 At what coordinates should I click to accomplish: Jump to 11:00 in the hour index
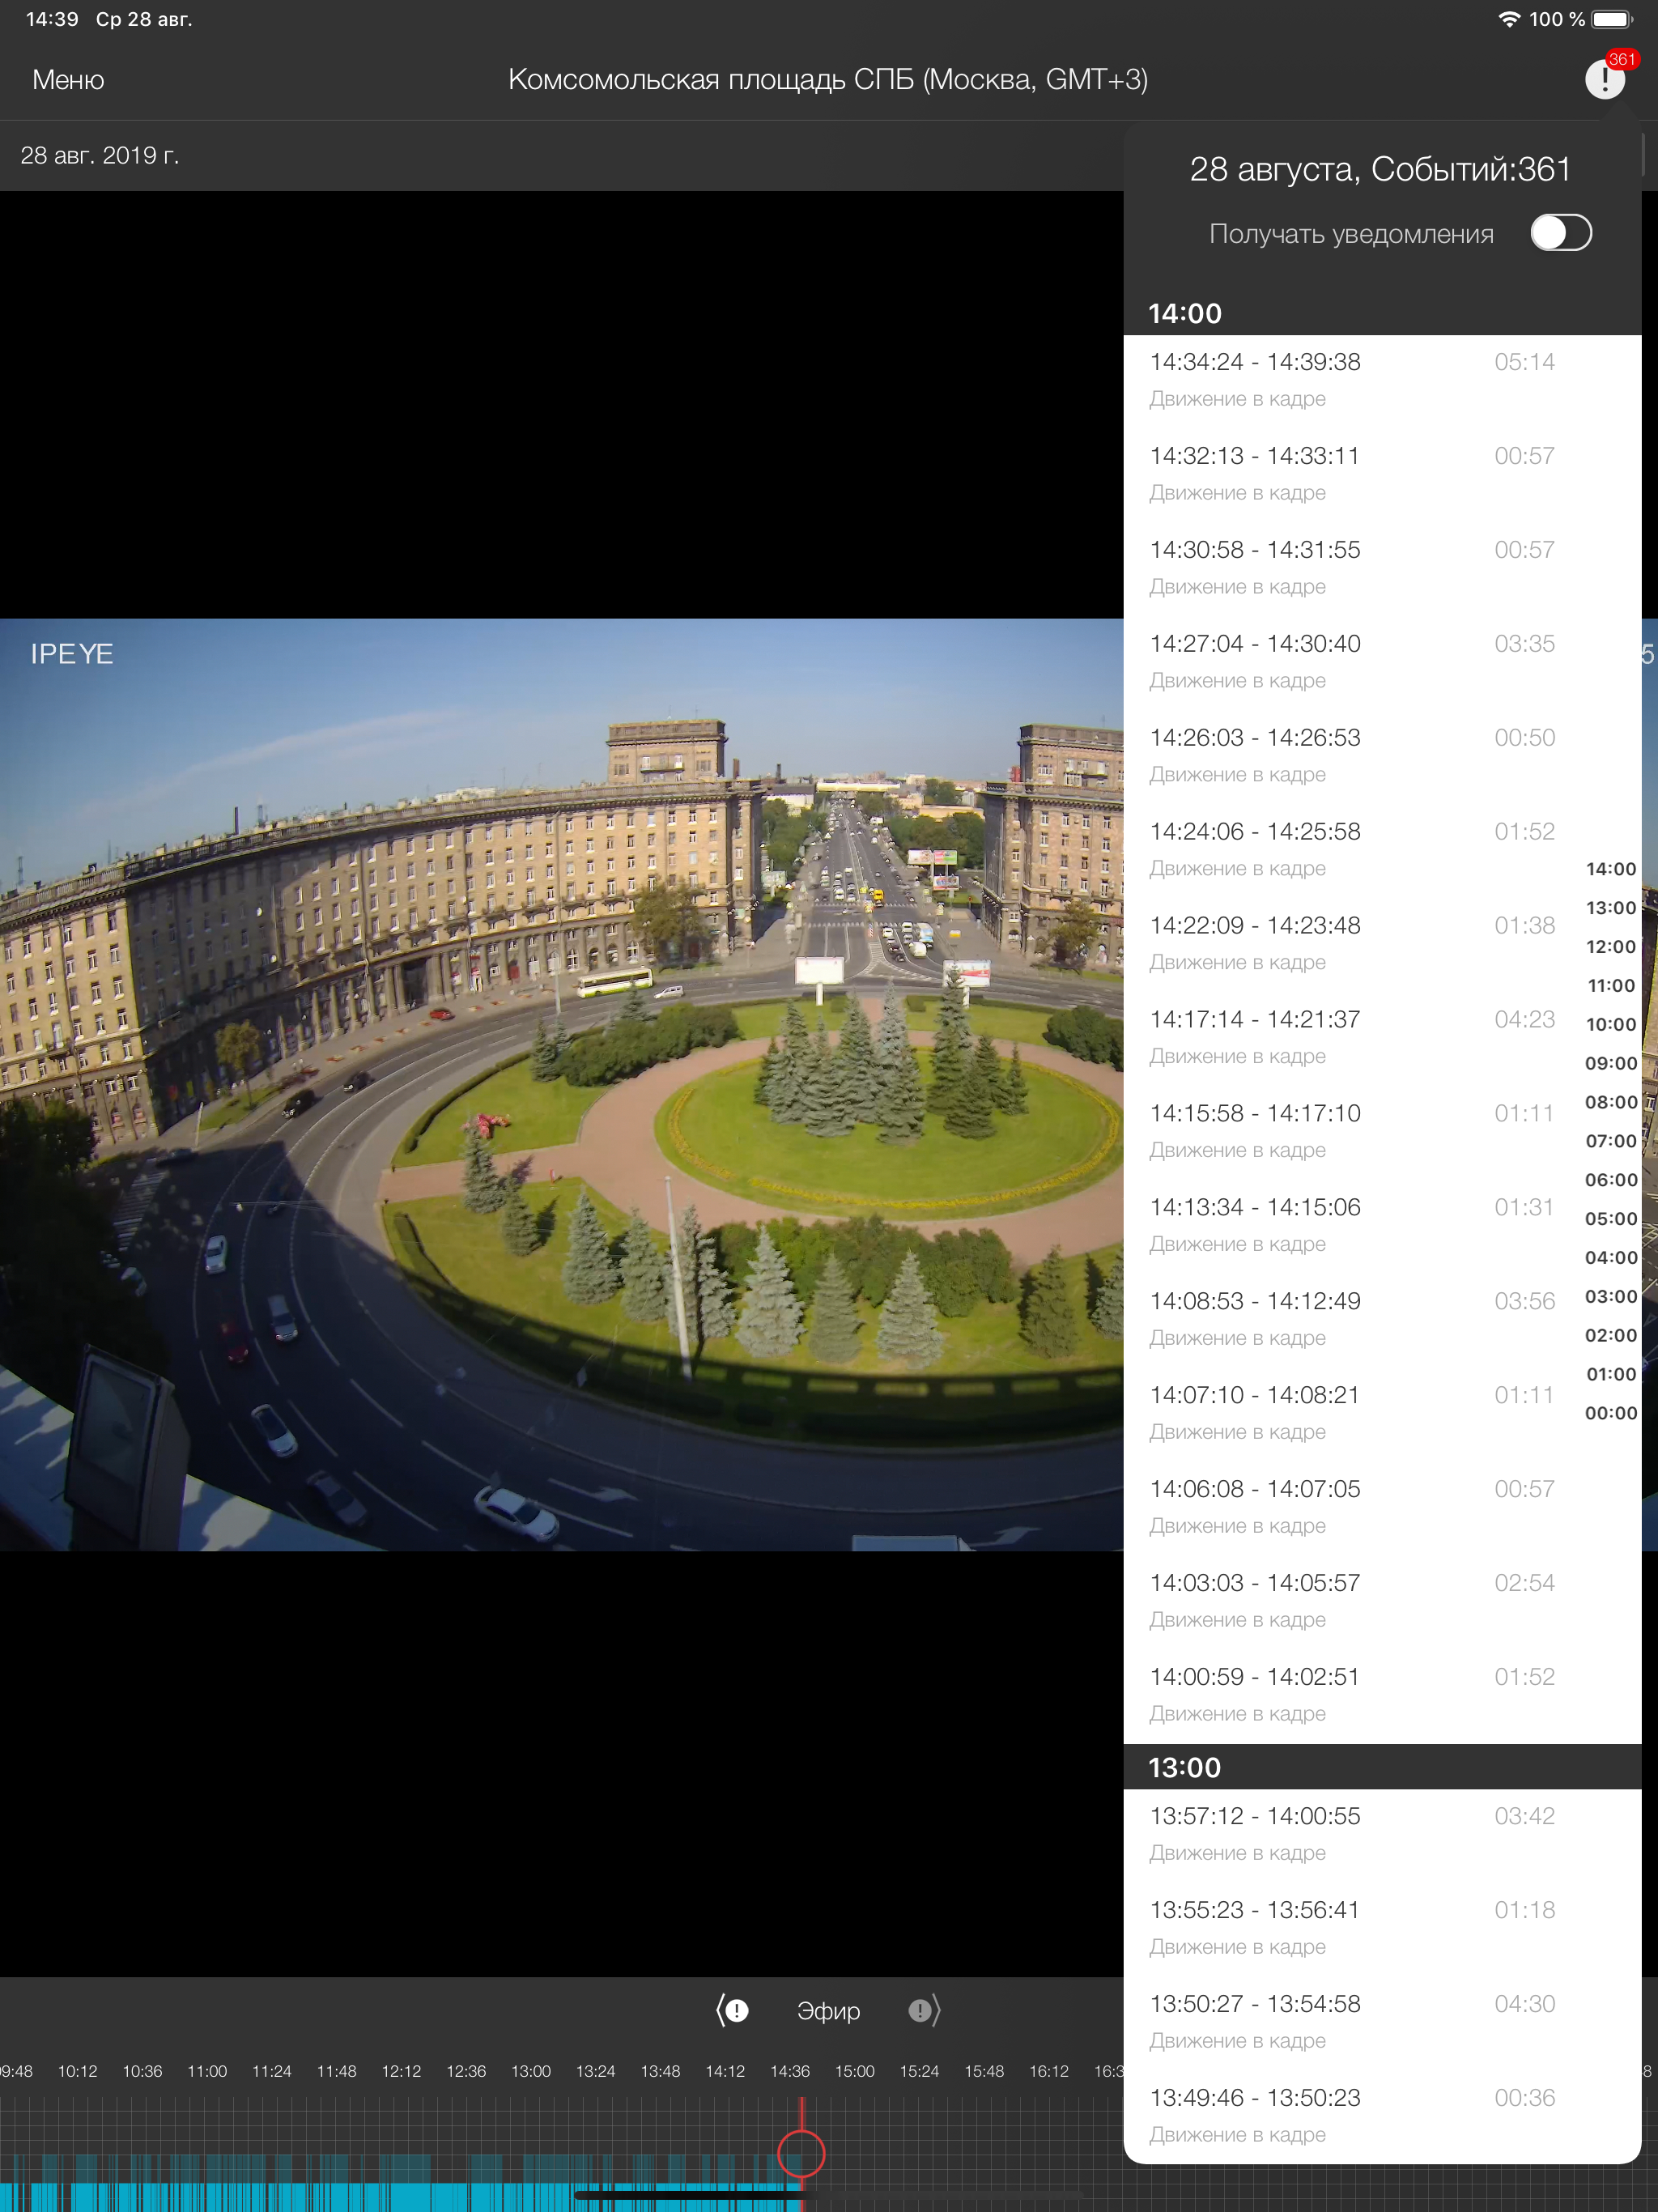click(1611, 986)
